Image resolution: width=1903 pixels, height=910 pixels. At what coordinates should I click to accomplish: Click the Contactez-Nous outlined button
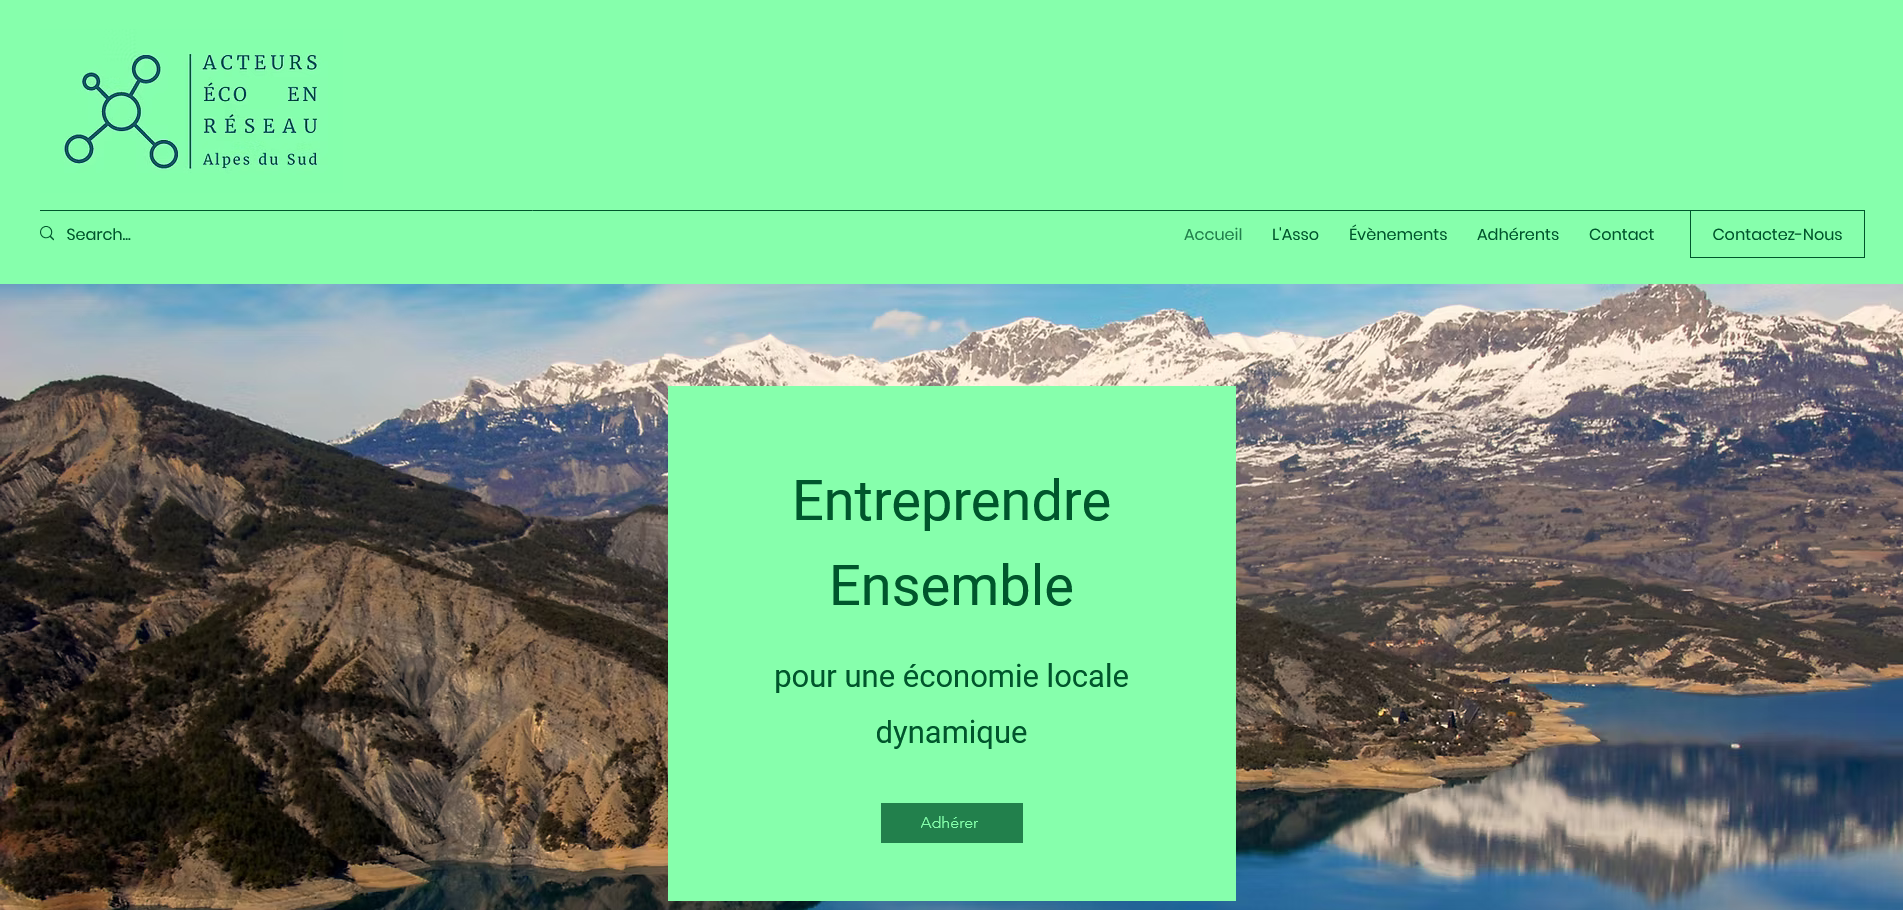tap(1777, 234)
